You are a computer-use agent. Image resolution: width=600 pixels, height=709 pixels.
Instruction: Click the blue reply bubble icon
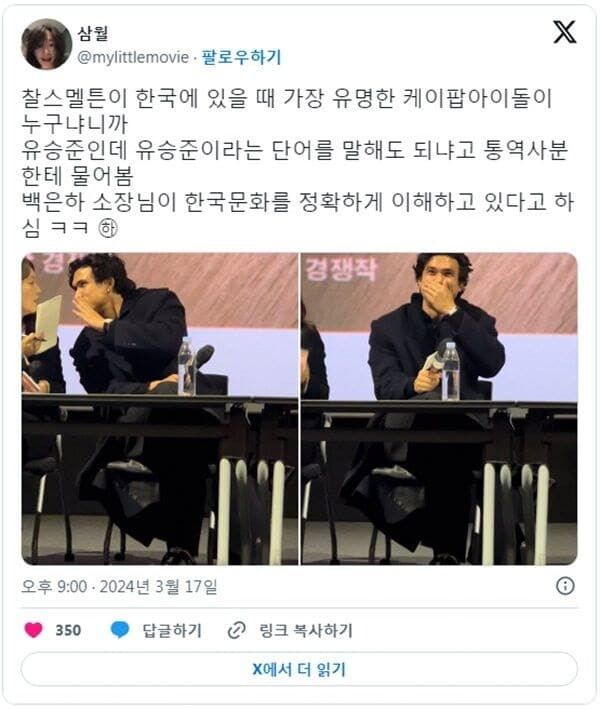120,630
